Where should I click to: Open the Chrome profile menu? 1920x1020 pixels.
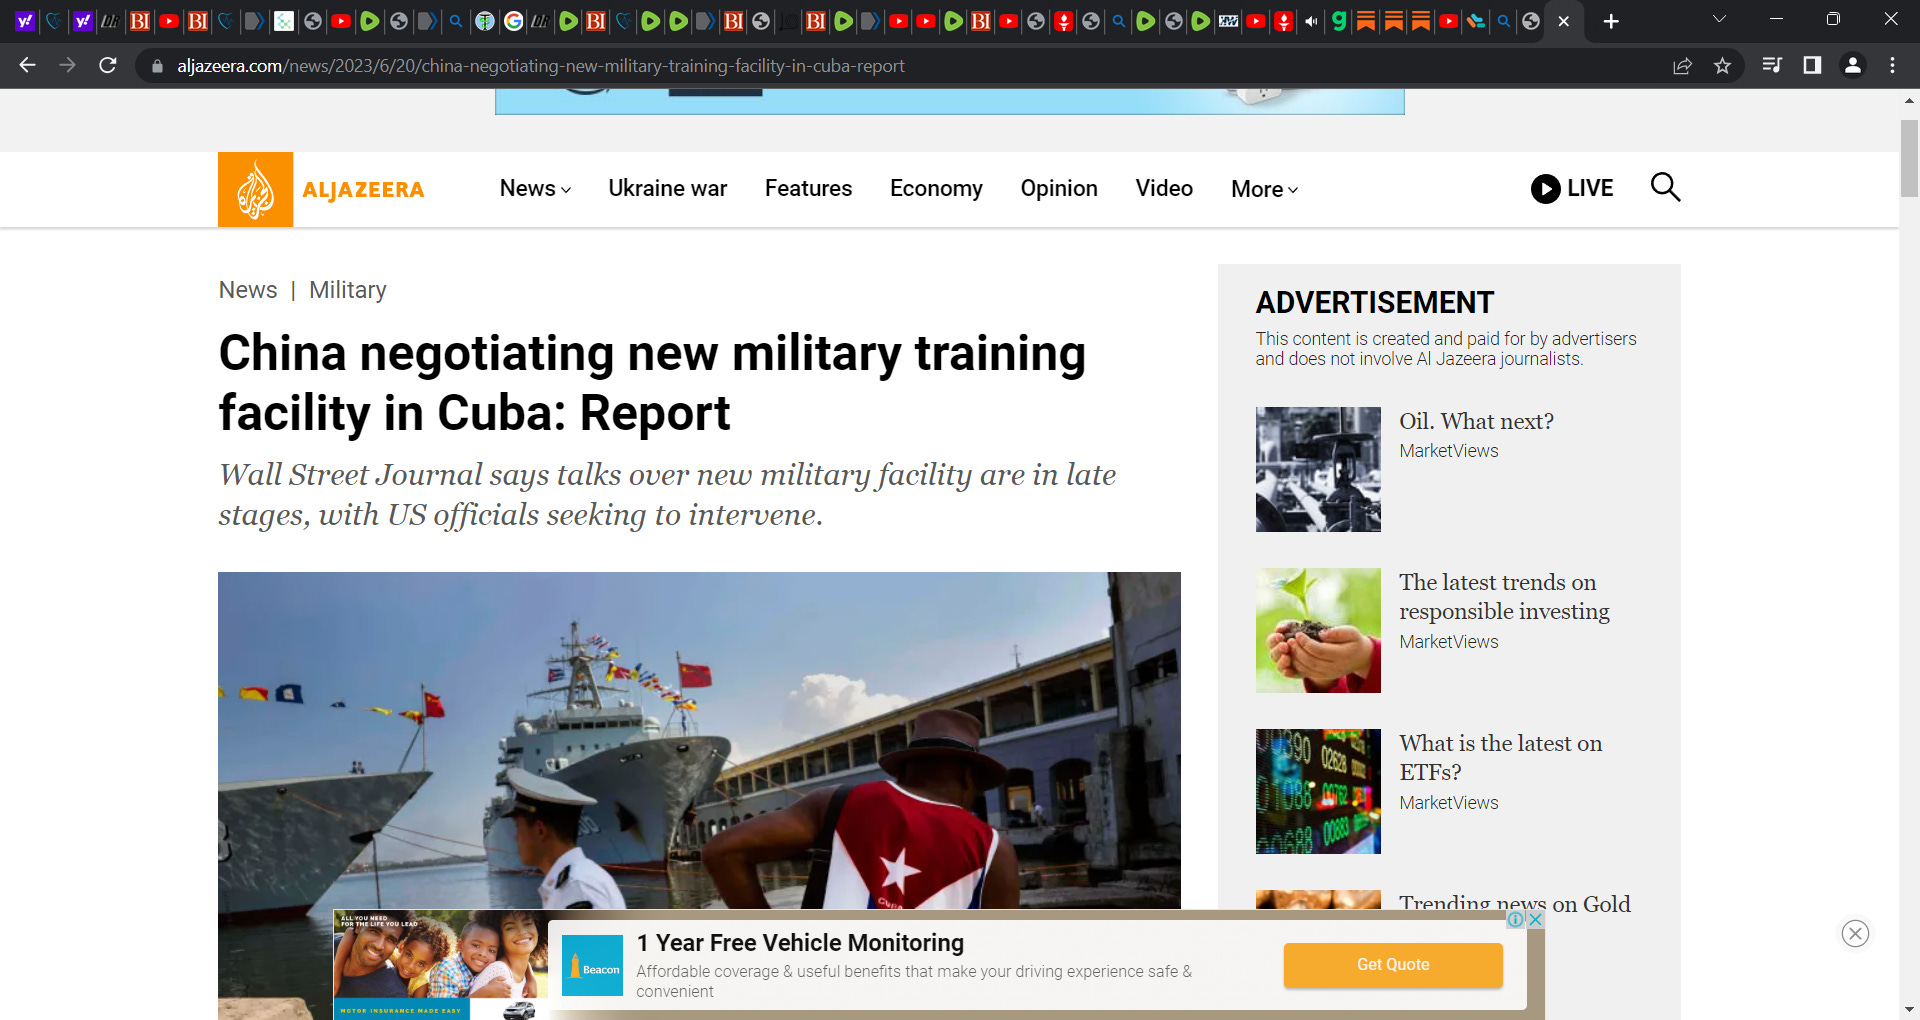(1852, 65)
